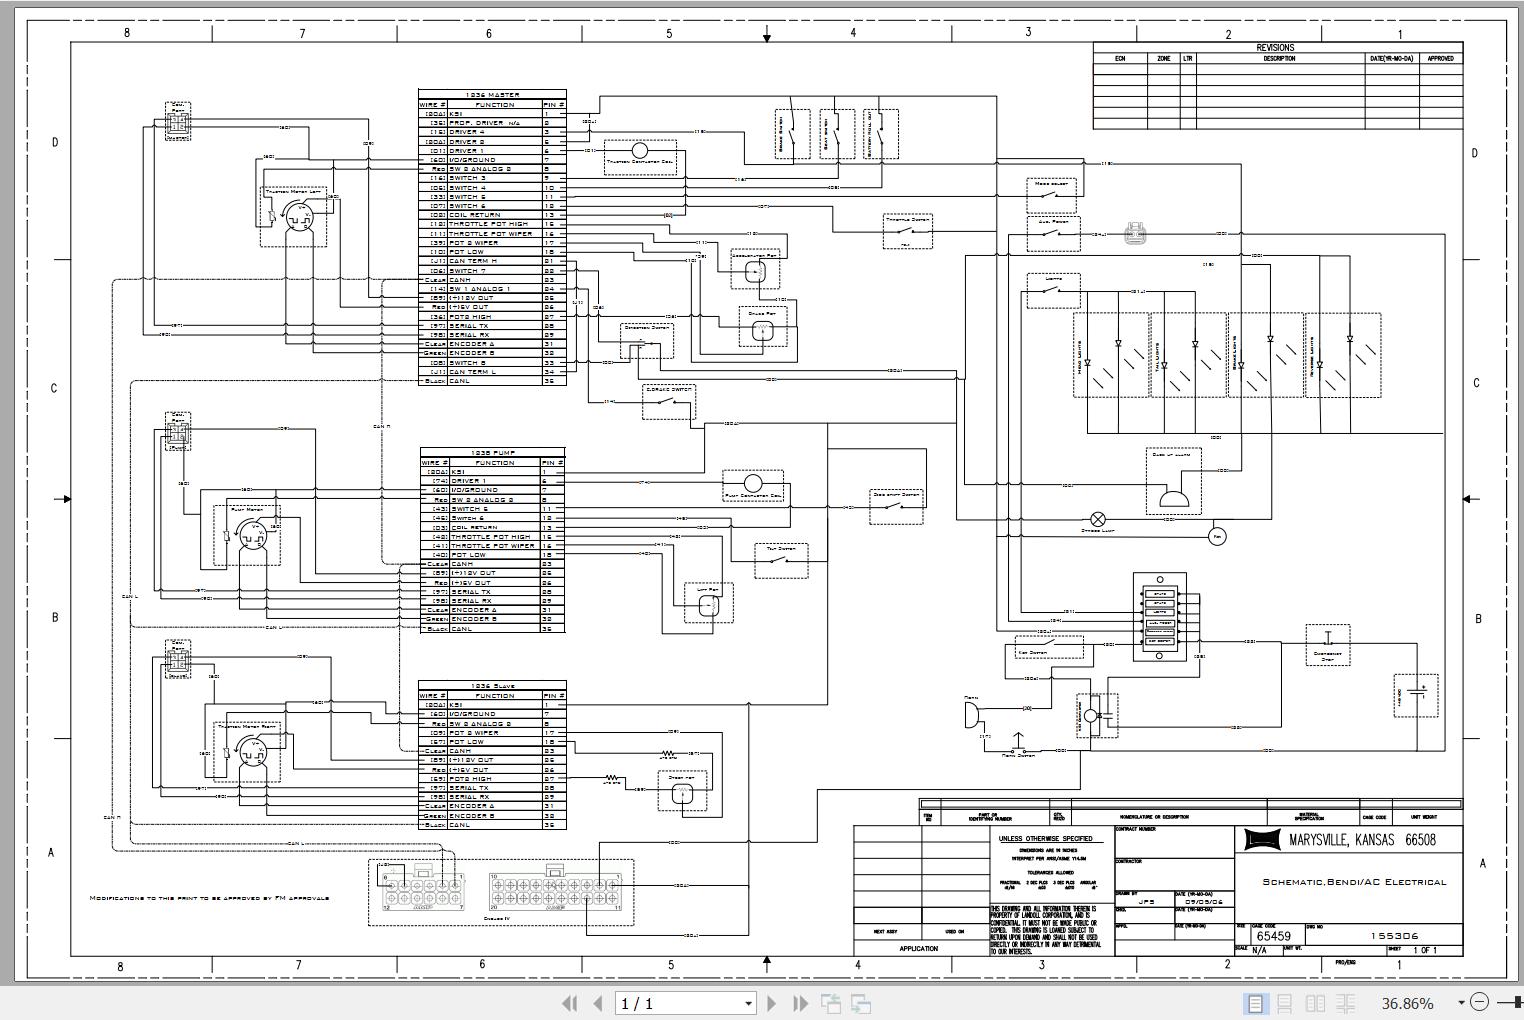Click the REVISIONS table header
The height and width of the screenshot is (1020, 1524).
click(1276, 47)
